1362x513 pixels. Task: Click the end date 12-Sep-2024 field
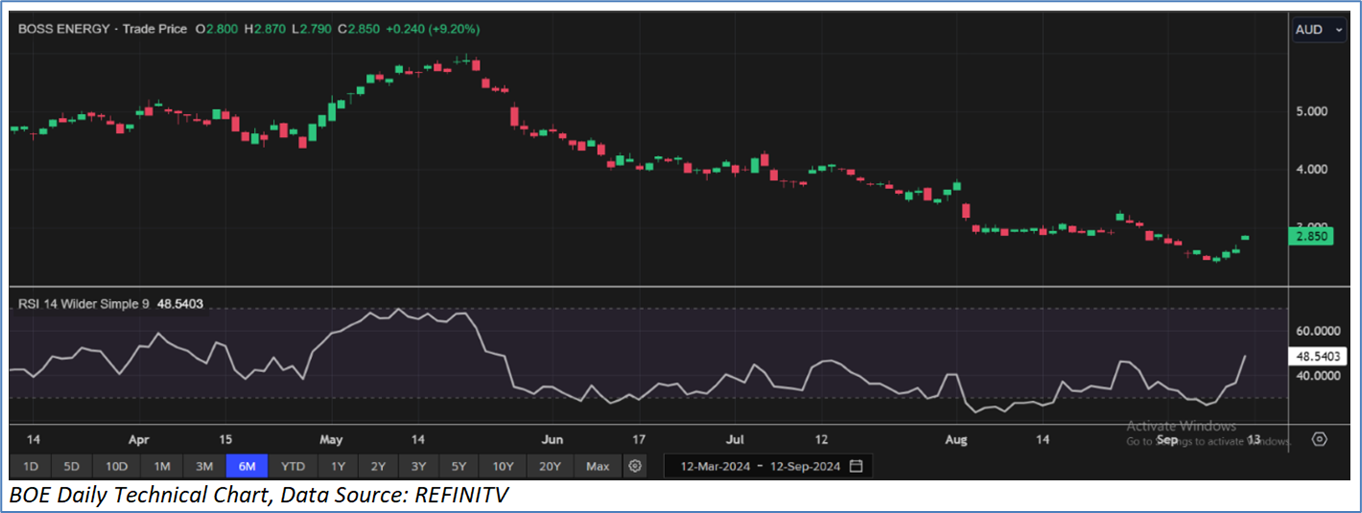tap(804, 466)
